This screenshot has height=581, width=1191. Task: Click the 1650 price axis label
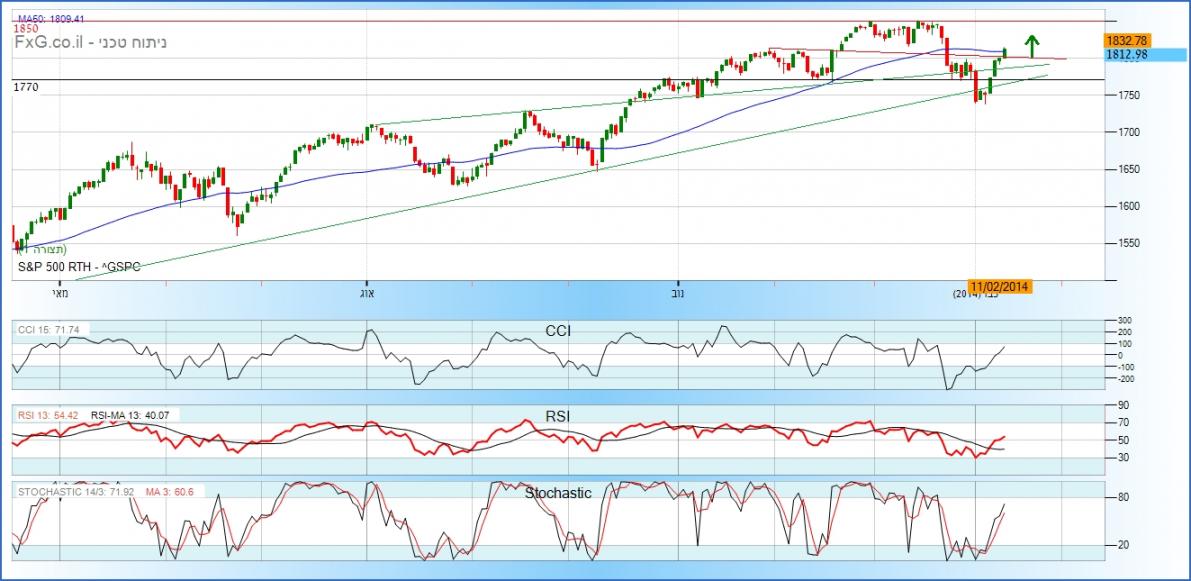1128,169
